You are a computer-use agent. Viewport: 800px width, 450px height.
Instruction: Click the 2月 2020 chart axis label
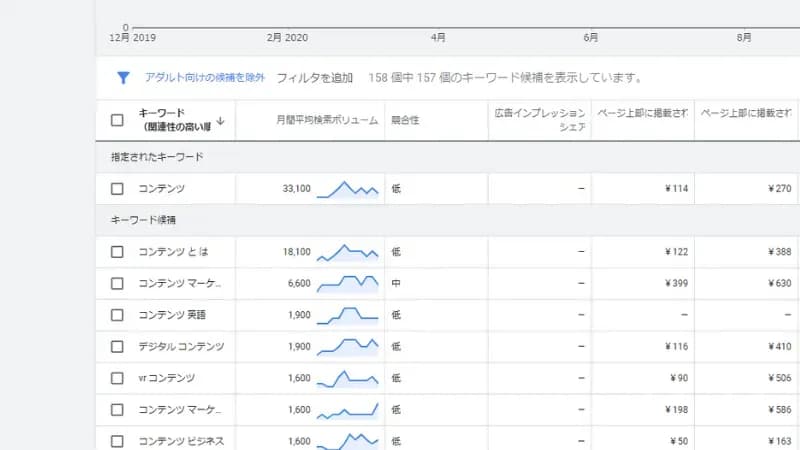pyautogui.click(x=287, y=38)
